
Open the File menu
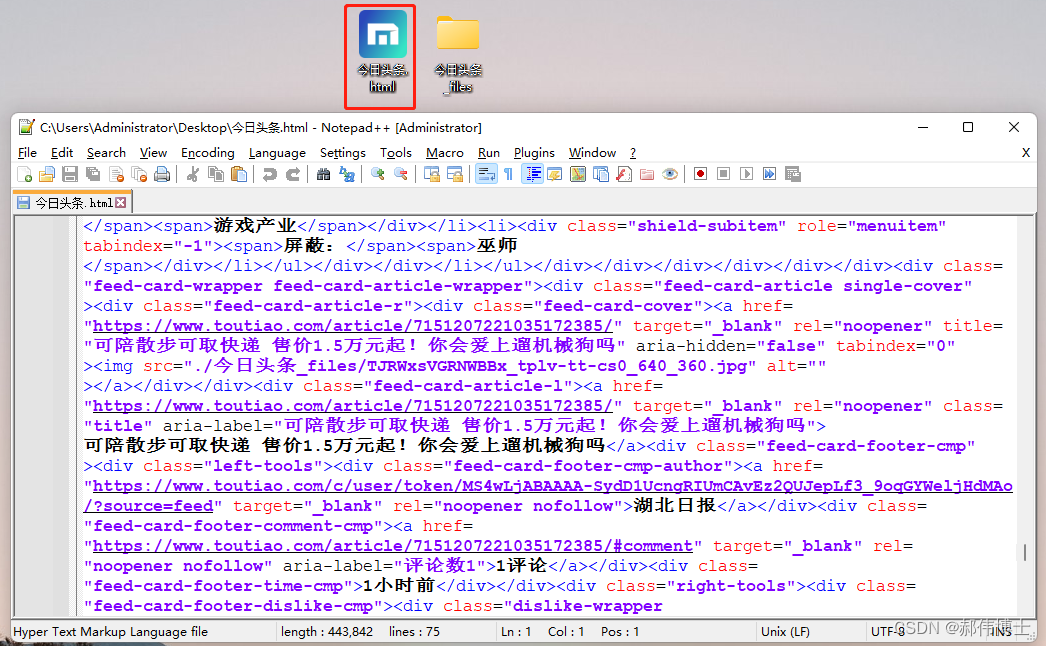[27, 153]
